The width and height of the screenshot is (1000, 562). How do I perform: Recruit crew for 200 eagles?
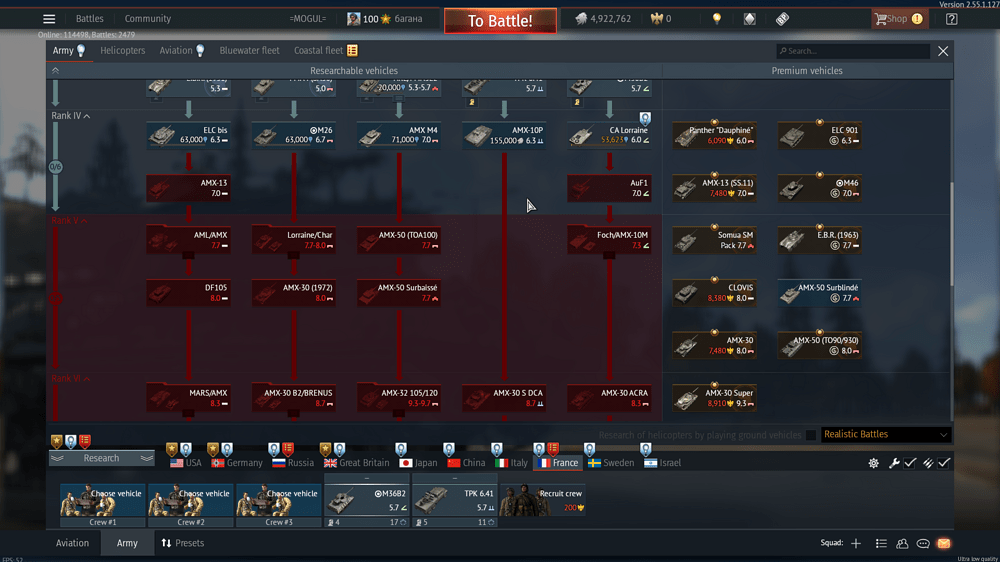[x=543, y=500]
